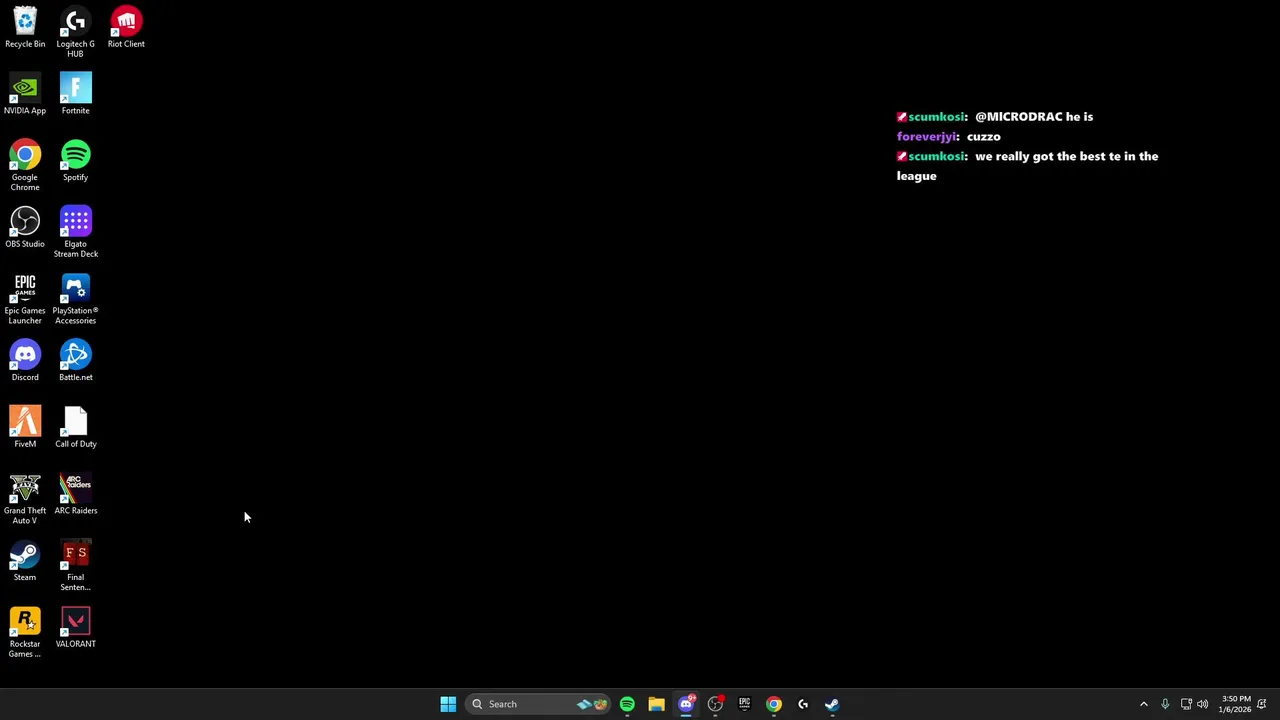Click chat message '@MICRODRAC he is'
Viewport: 1280px width, 720px height.
point(1034,117)
